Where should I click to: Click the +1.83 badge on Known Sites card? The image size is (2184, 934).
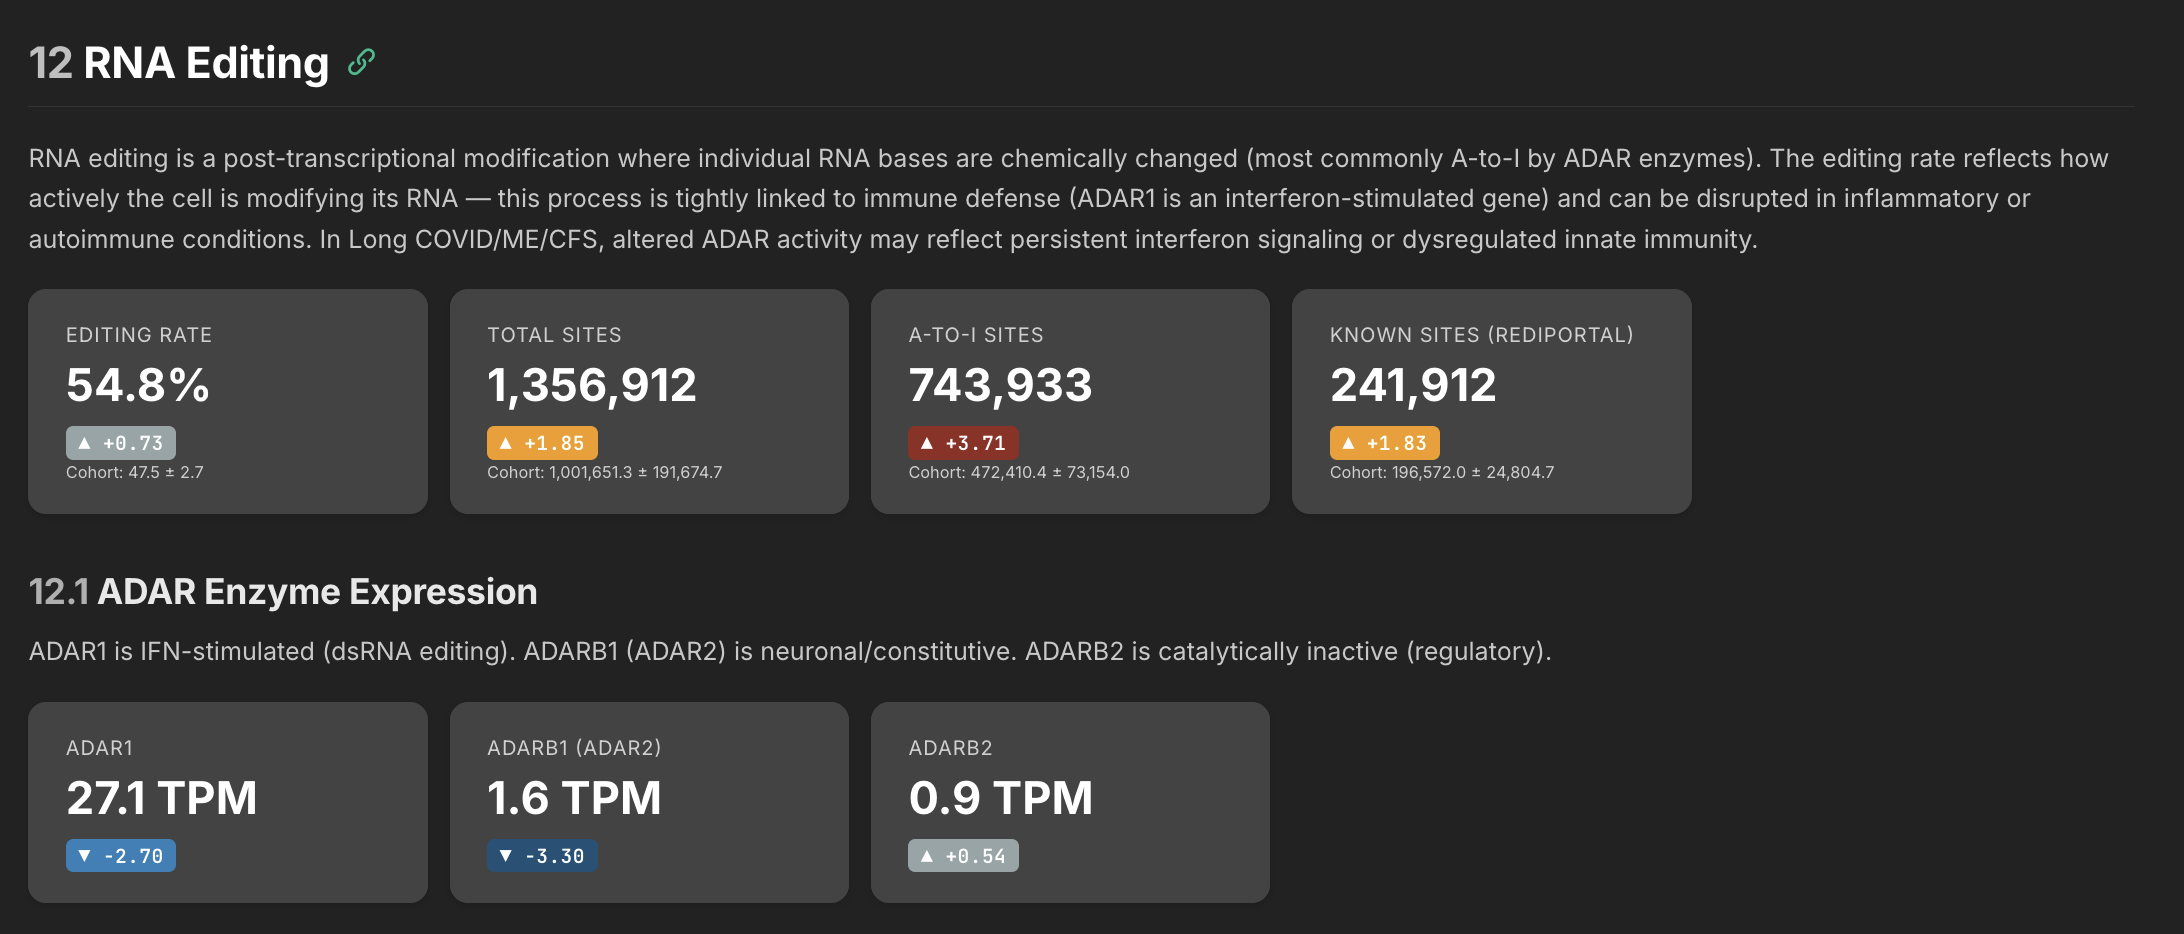pyautogui.click(x=1386, y=442)
